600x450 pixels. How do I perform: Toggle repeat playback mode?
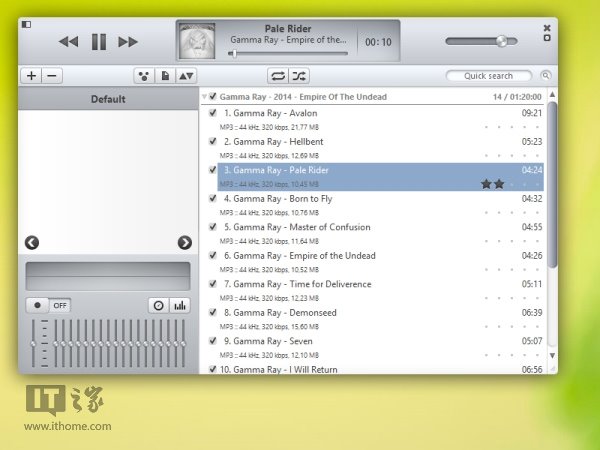click(x=277, y=76)
